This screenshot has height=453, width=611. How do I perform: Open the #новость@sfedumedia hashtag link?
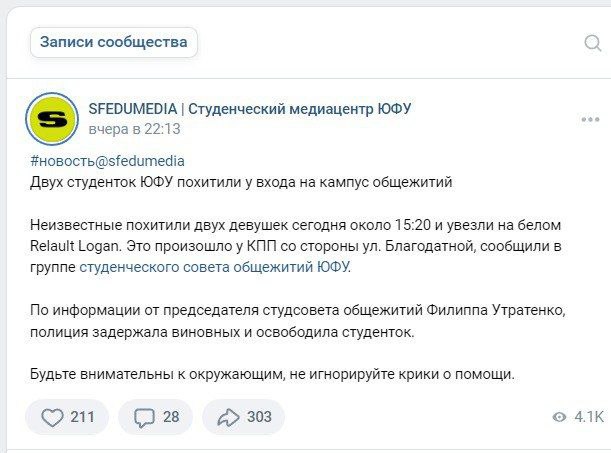pos(107,161)
